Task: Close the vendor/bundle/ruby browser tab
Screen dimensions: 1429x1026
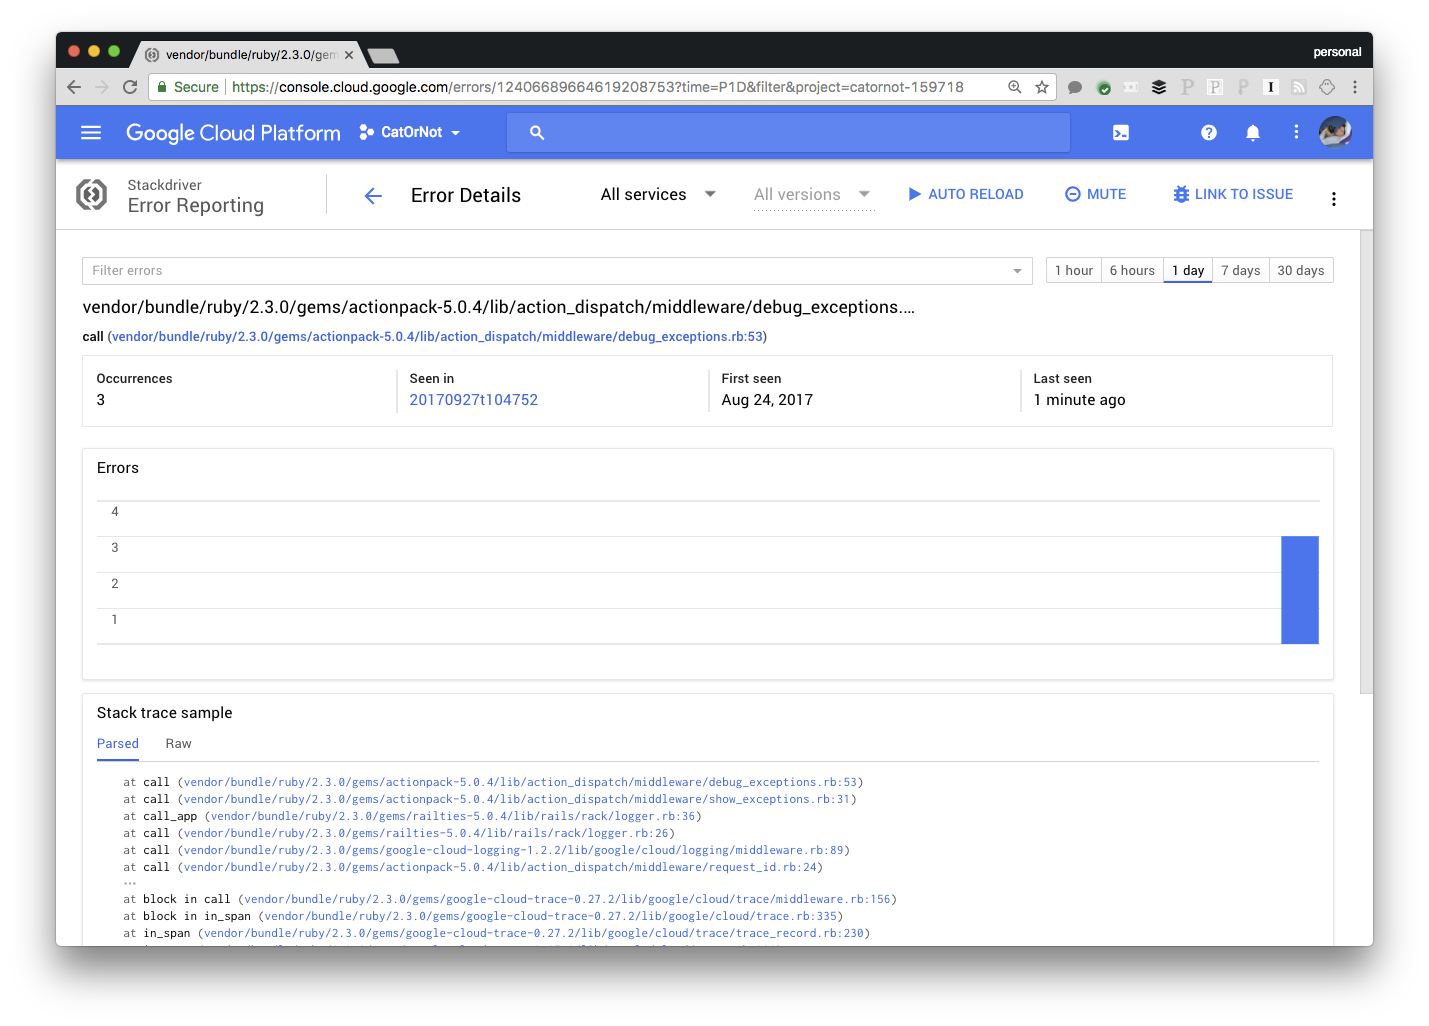Action: pyautogui.click(x=349, y=55)
